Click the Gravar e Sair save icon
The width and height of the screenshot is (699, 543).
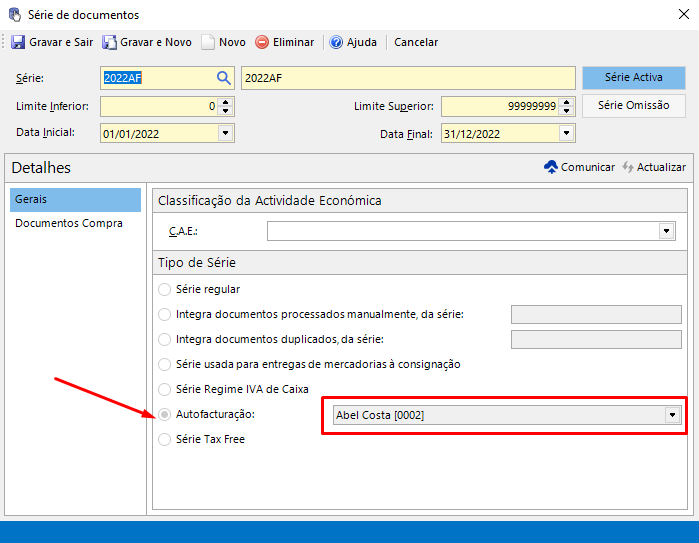(x=18, y=42)
